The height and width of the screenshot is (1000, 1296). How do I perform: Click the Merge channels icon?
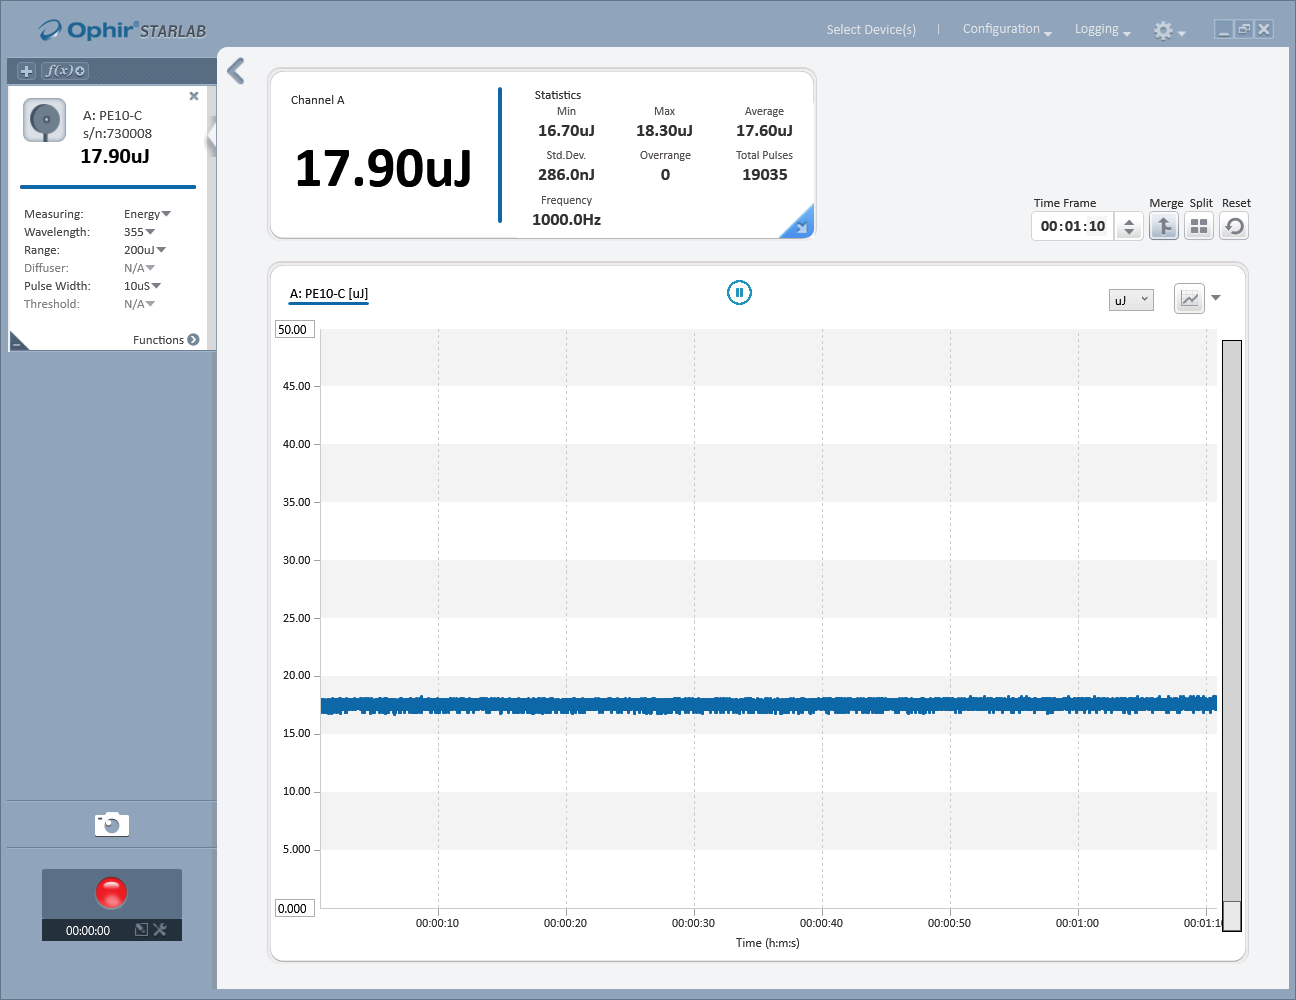[1164, 226]
